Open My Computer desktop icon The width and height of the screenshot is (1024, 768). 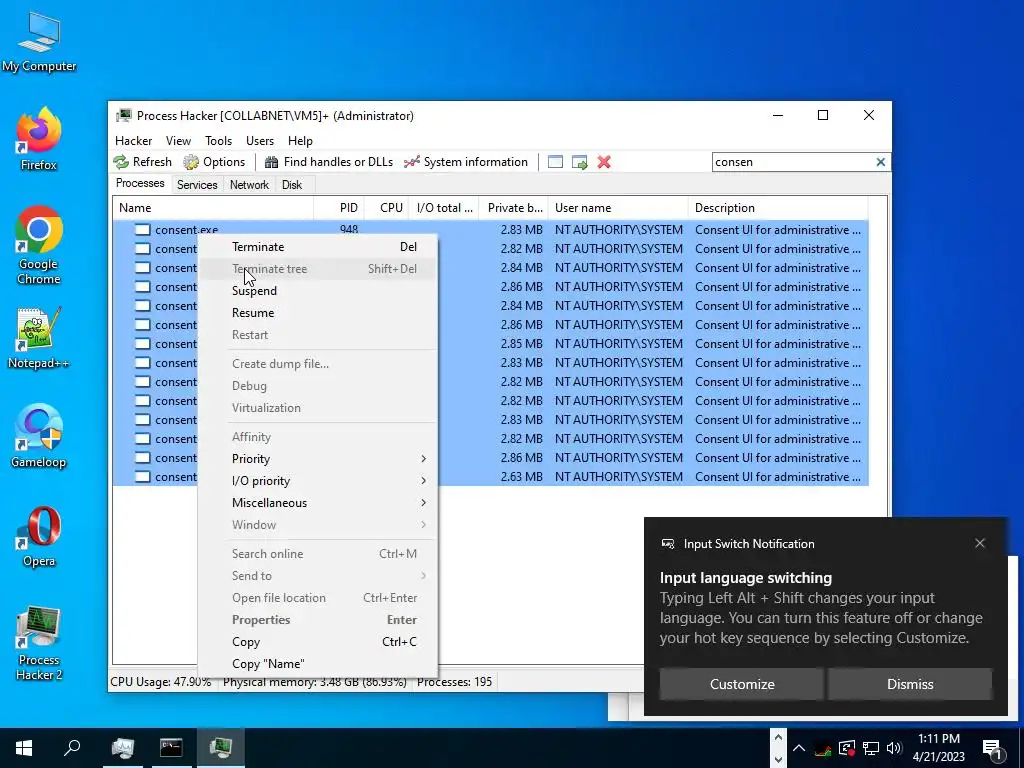(39, 41)
